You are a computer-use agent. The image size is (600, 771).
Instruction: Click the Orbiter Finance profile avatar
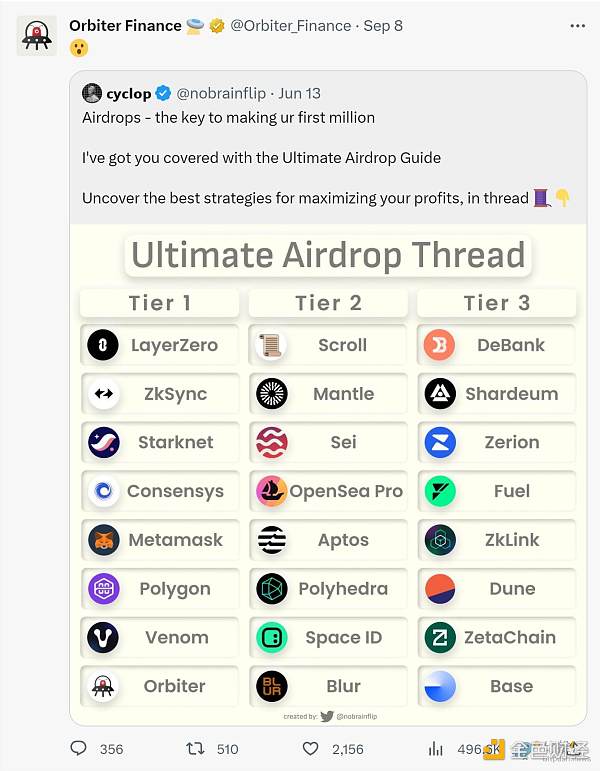[x=36, y=35]
